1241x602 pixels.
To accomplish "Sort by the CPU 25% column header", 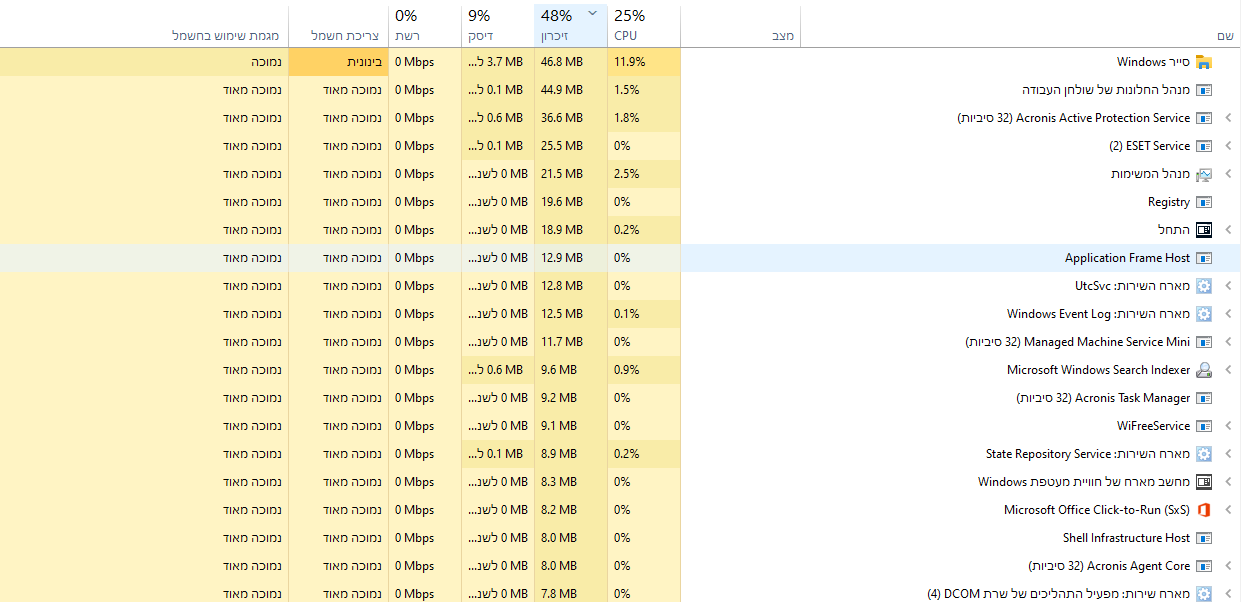I will click(643, 26).
